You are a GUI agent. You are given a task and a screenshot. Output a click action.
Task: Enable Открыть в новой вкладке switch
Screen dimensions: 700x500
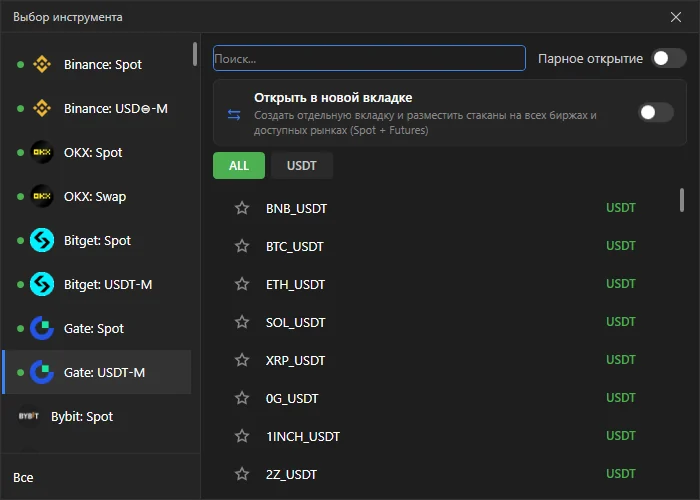pyautogui.click(x=656, y=112)
